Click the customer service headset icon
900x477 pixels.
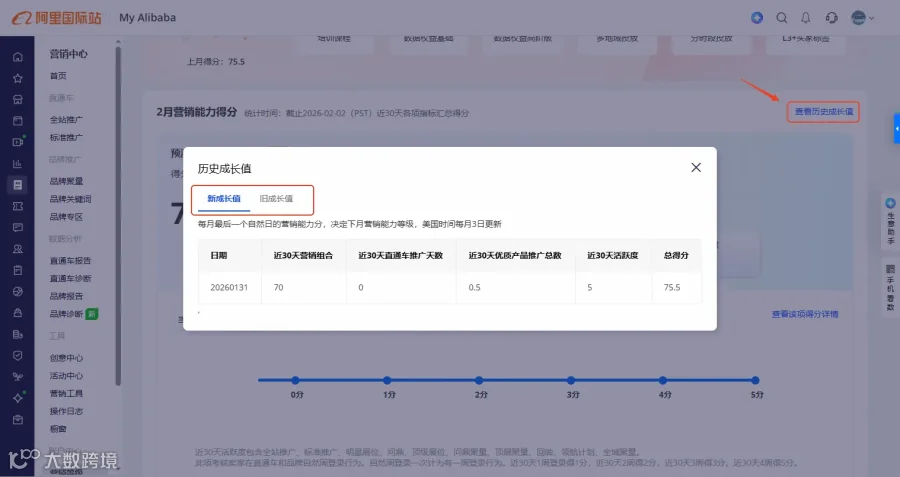point(831,18)
